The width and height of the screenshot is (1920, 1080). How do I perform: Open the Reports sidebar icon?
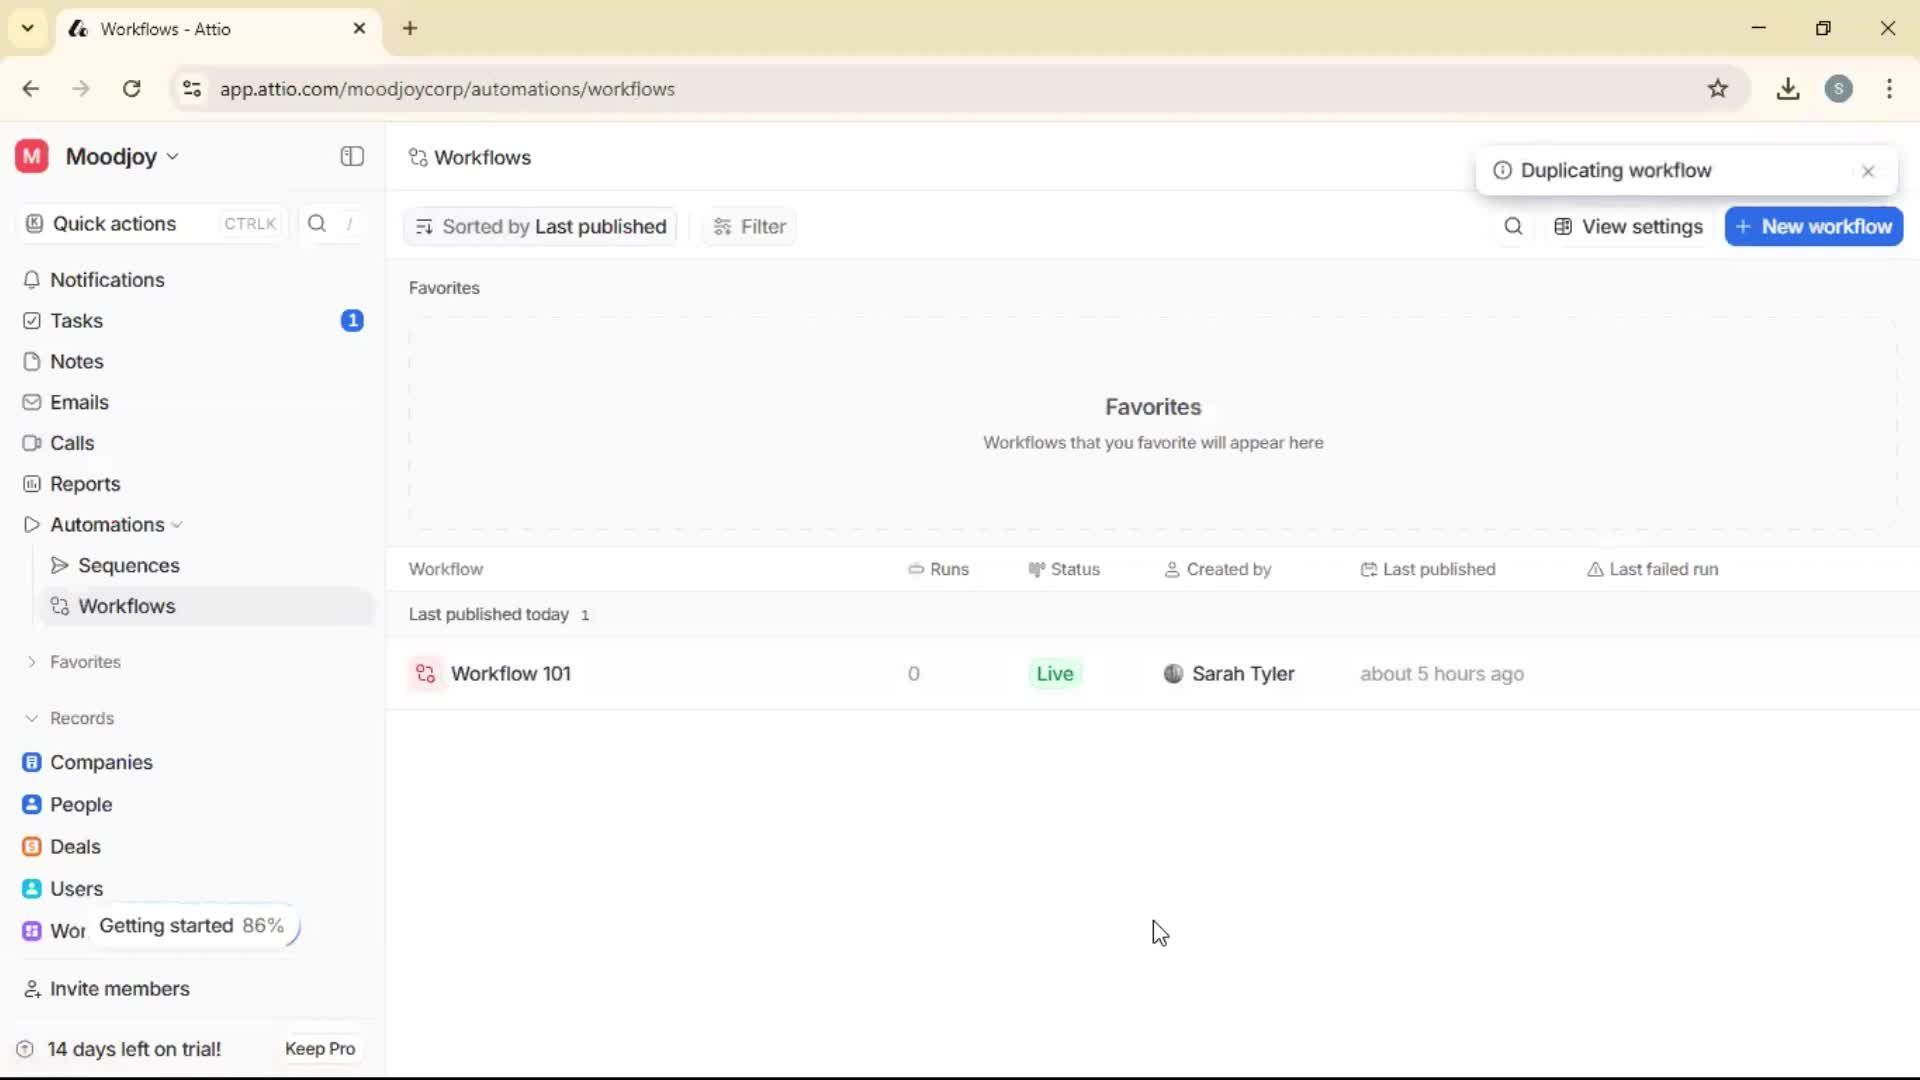pyautogui.click(x=32, y=483)
